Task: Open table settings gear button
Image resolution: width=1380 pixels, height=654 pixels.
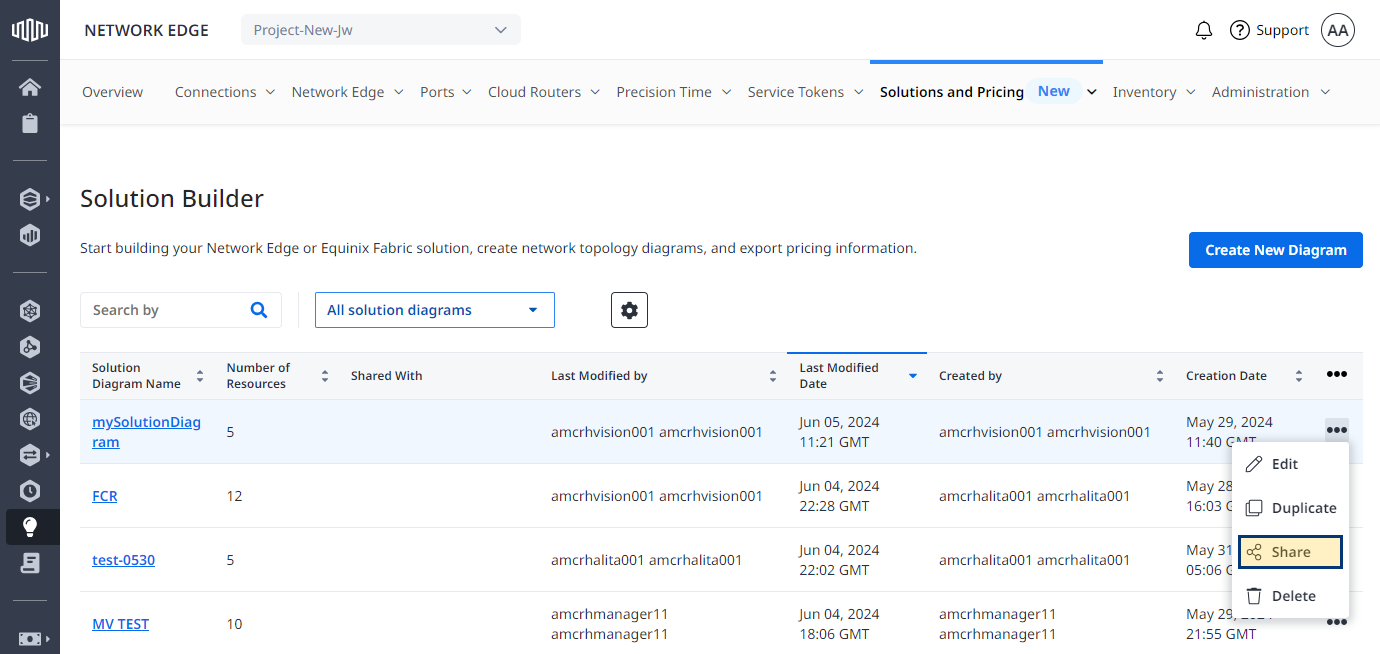Action: tap(629, 310)
